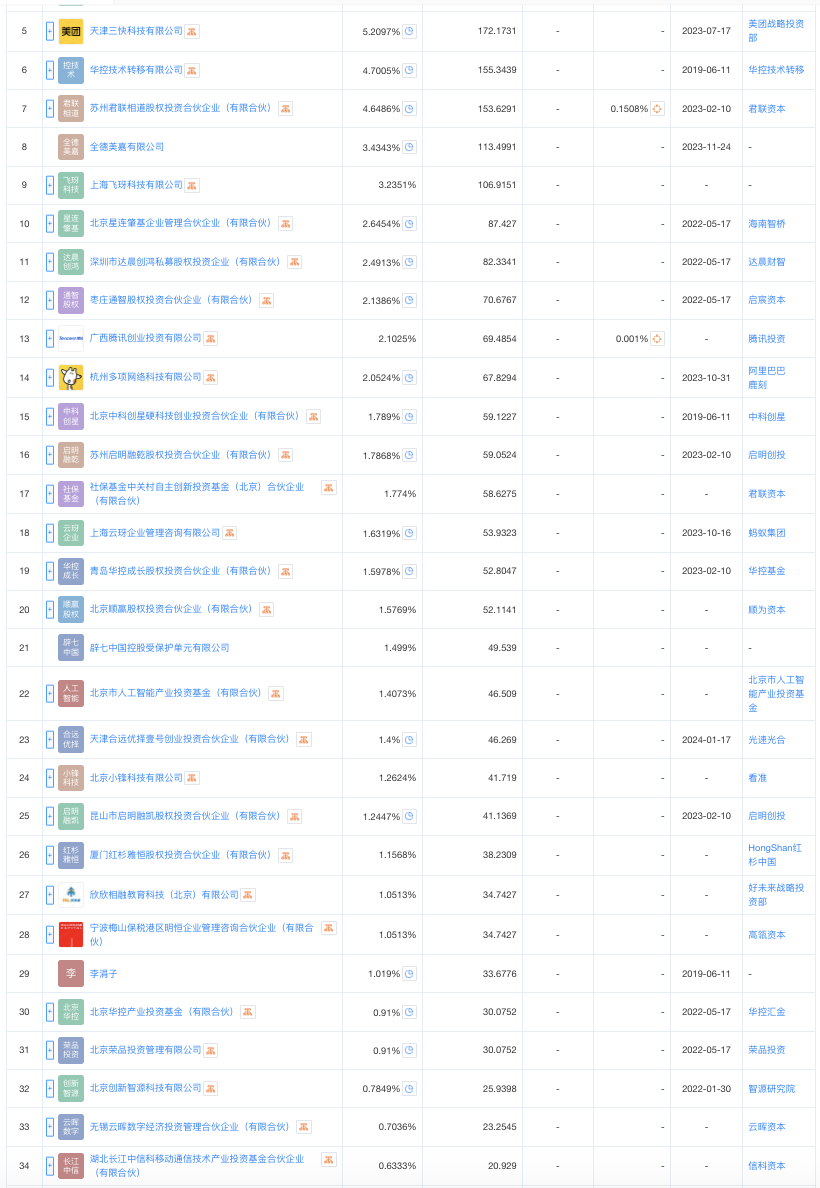Expand row 5 天津三快科技 shareholder details
The height and width of the screenshot is (1188, 820).
coord(50,32)
